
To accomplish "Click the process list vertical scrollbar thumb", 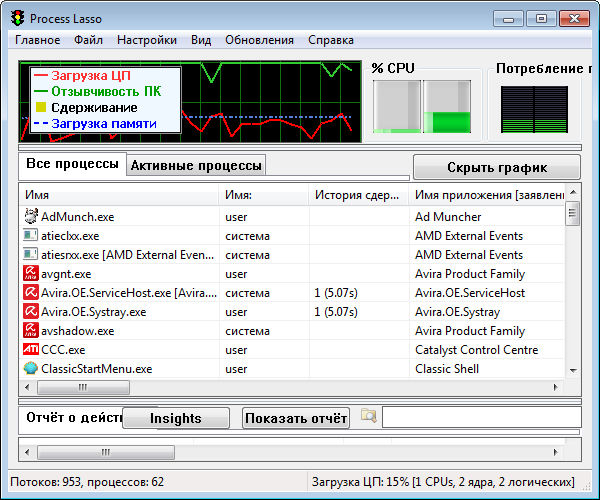I will (x=573, y=213).
